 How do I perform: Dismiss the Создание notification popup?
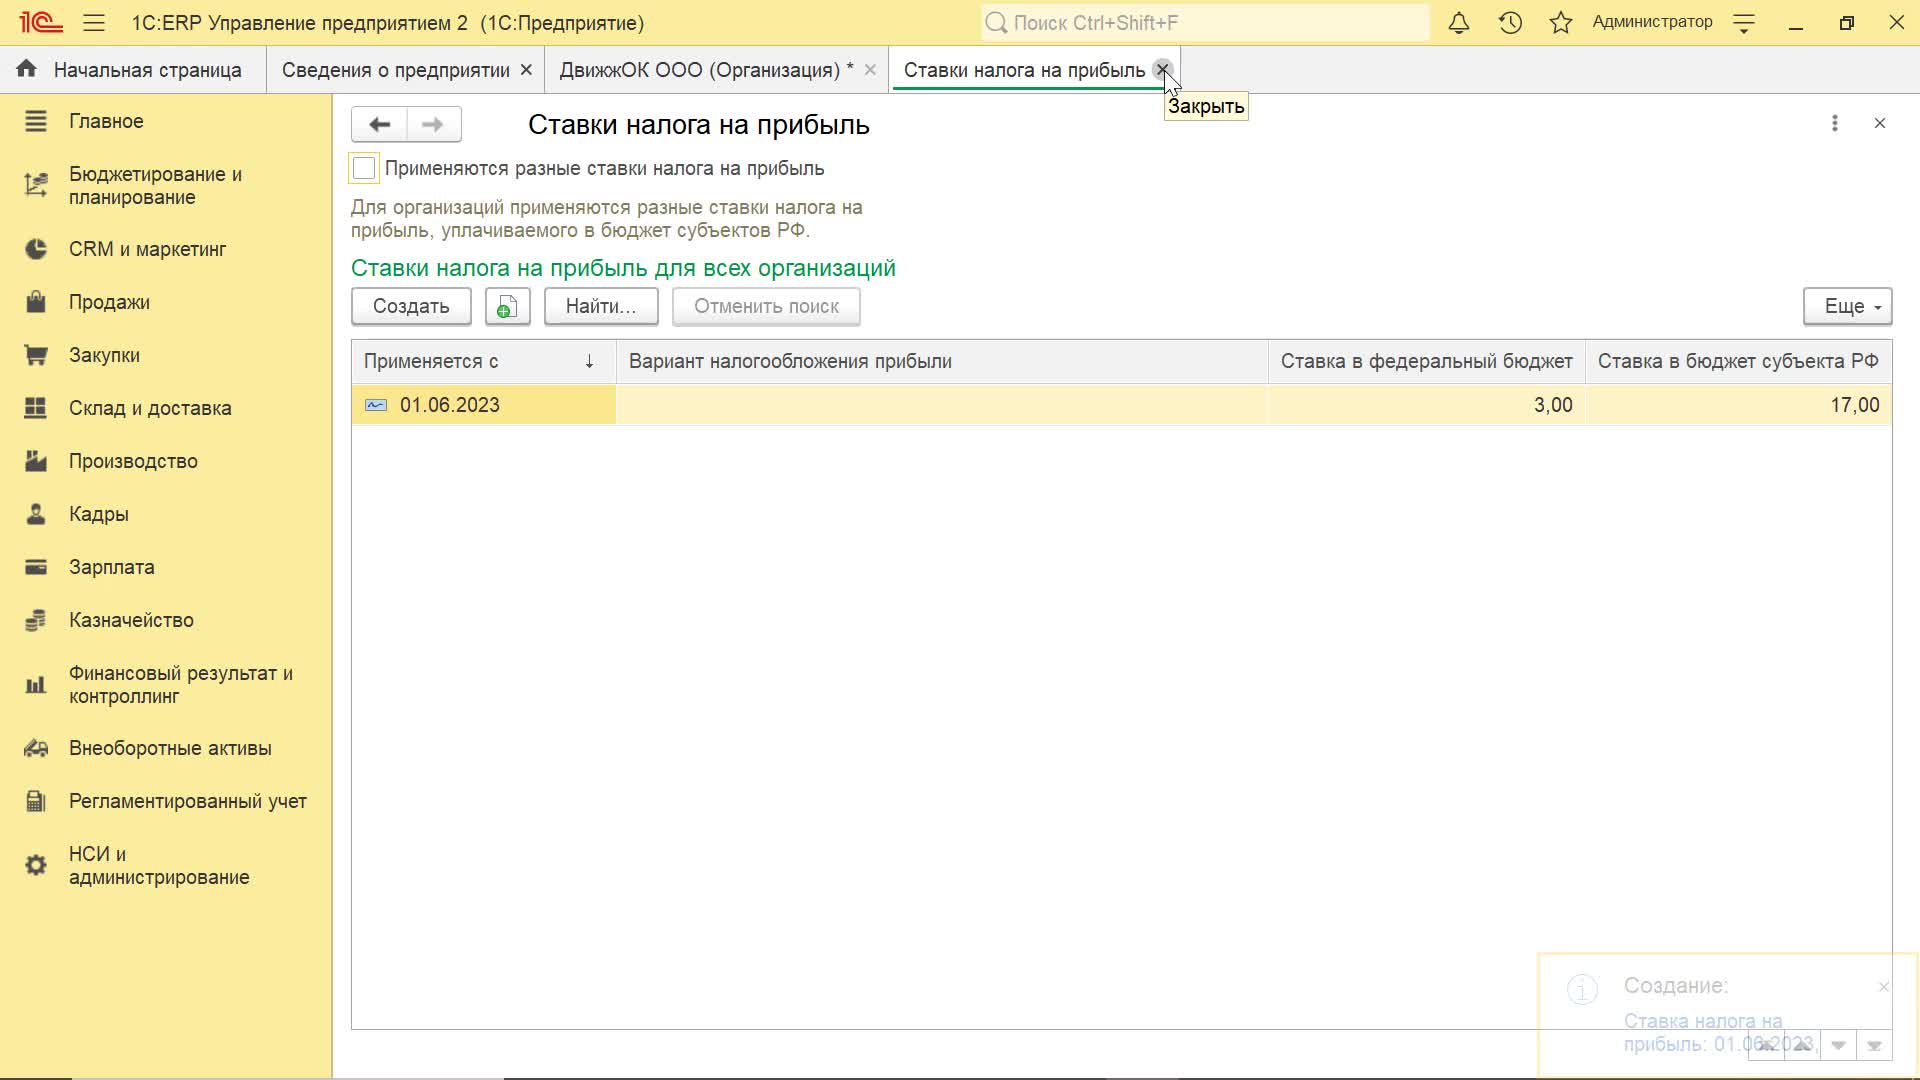click(x=1883, y=987)
